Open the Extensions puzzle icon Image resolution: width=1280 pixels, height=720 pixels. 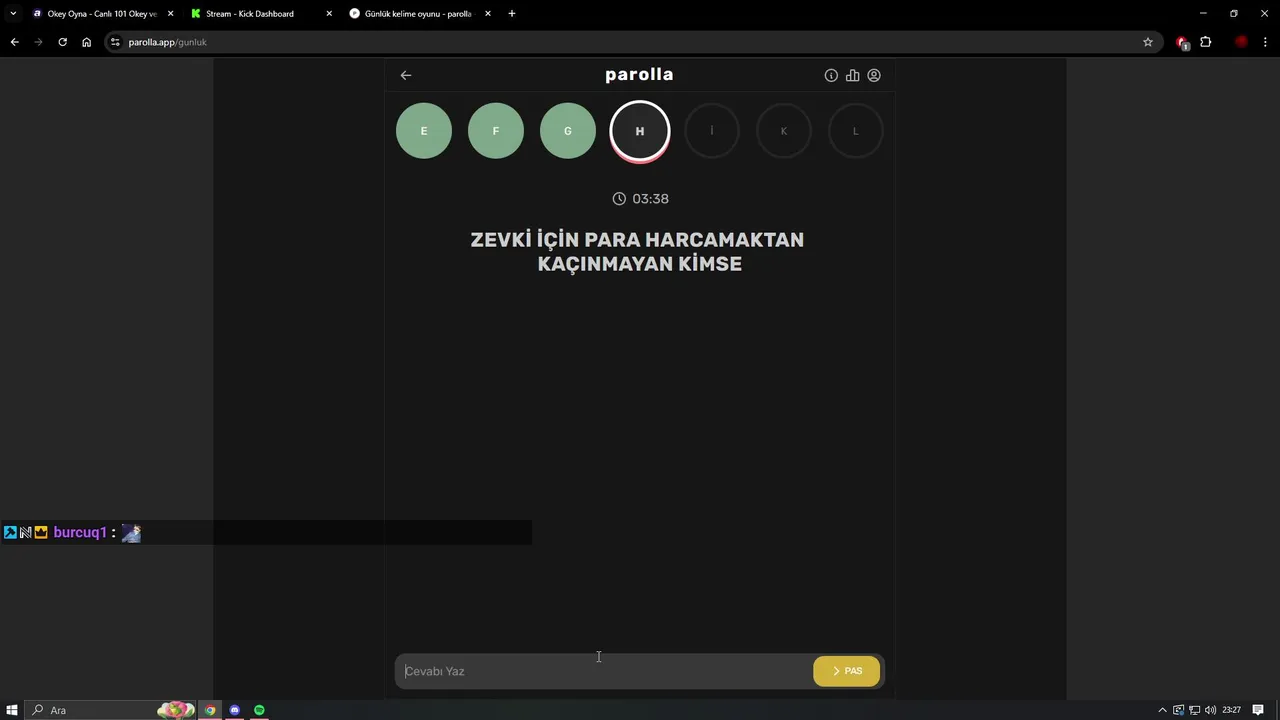[1206, 42]
